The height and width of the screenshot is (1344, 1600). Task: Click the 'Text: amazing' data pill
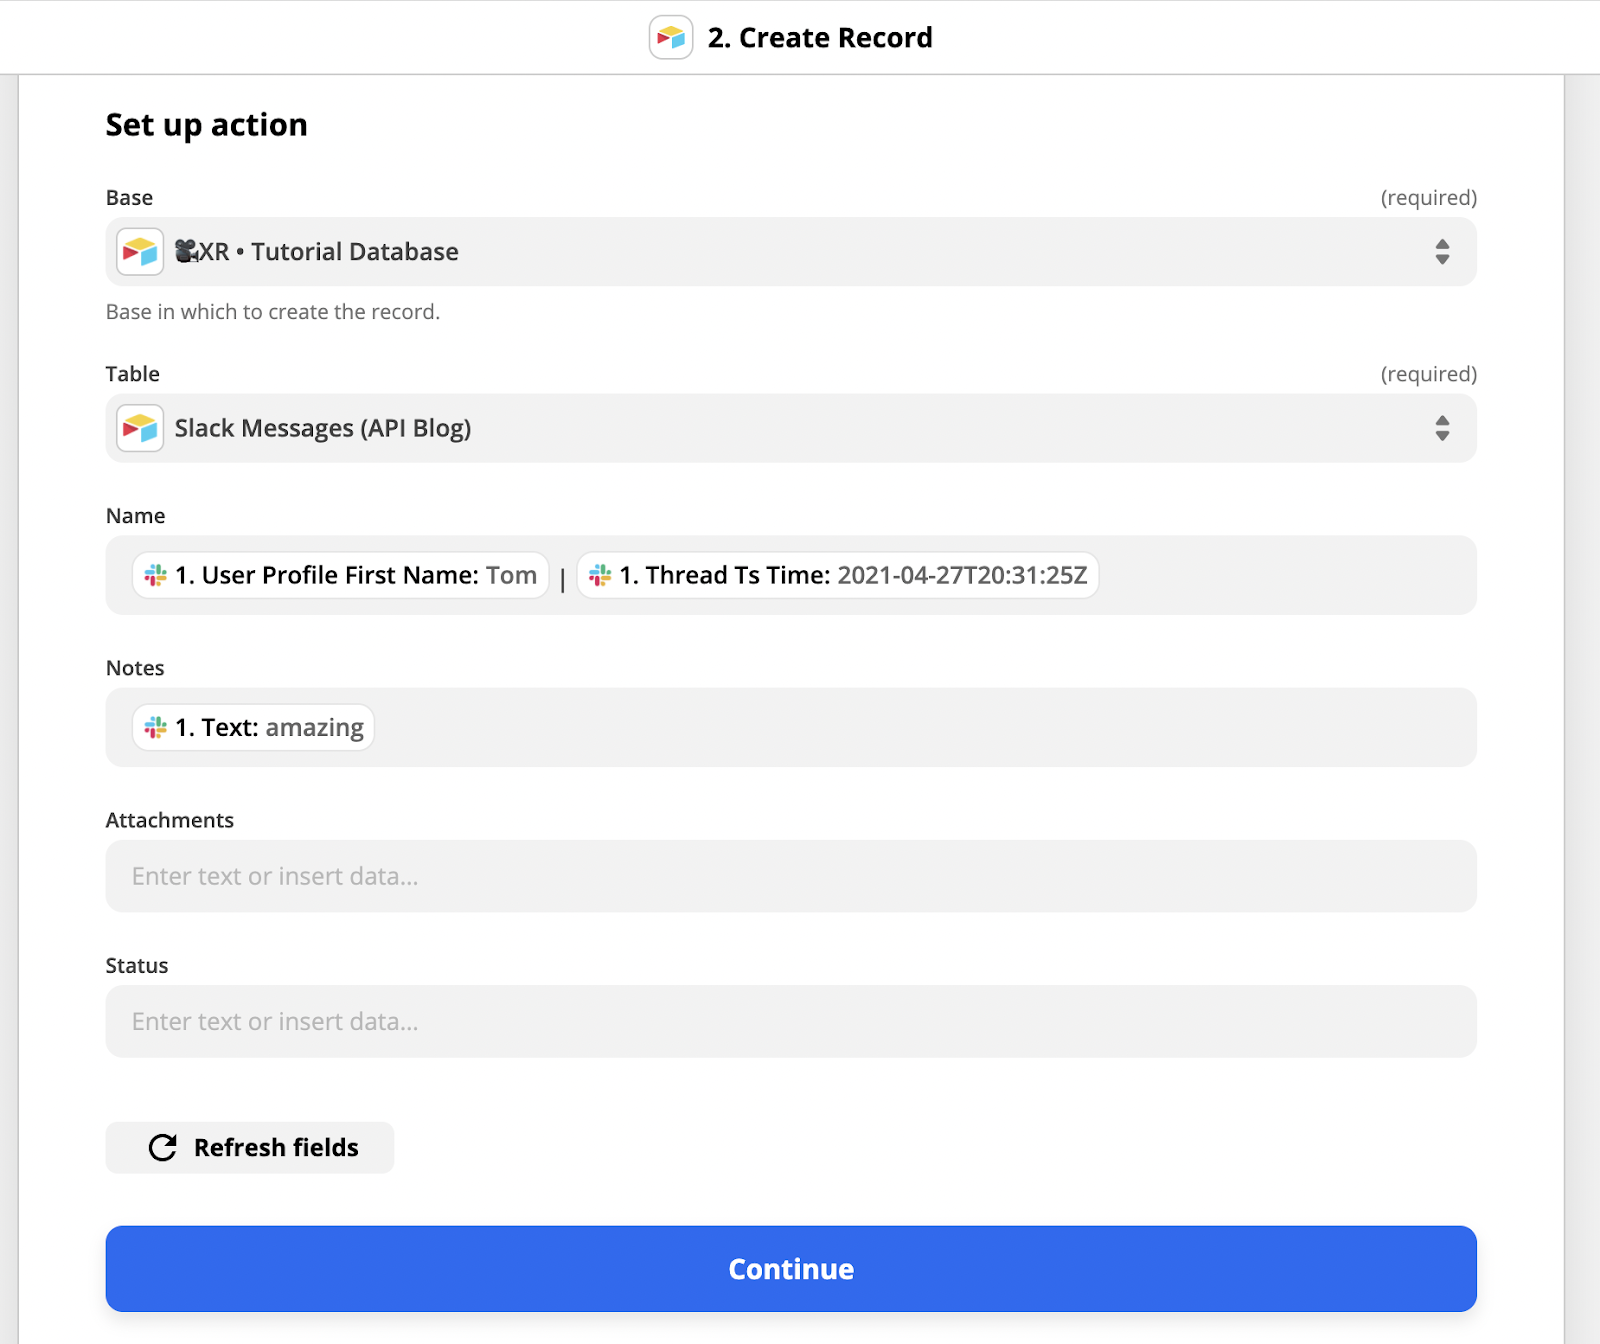click(253, 727)
